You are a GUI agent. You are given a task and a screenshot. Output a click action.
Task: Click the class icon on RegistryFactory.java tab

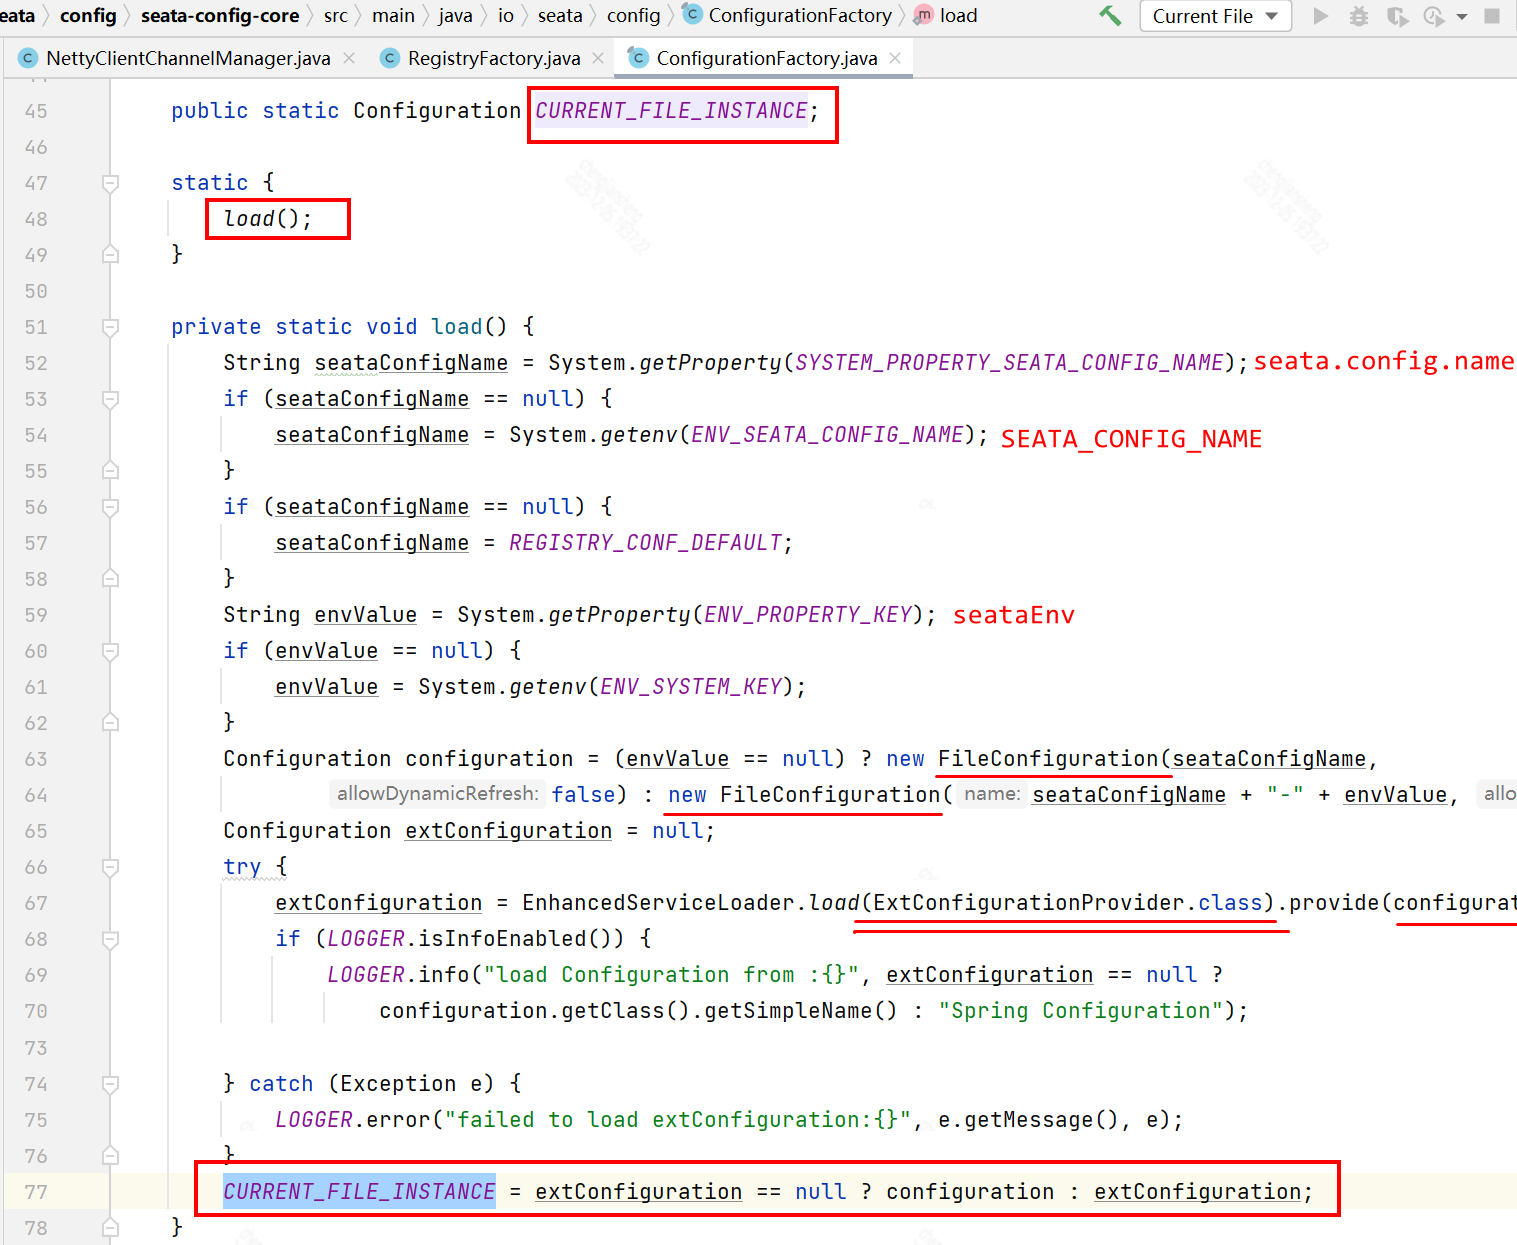pos(390,58)
